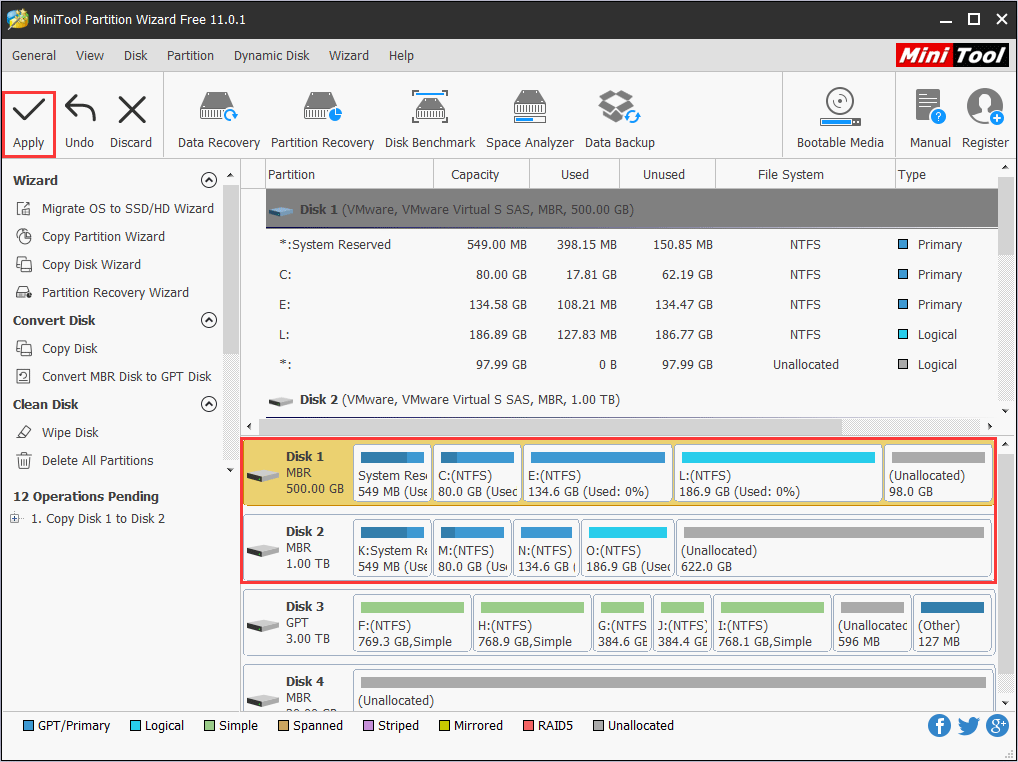Launch the Copy Disk Wizard

click(x=78, y=264)
